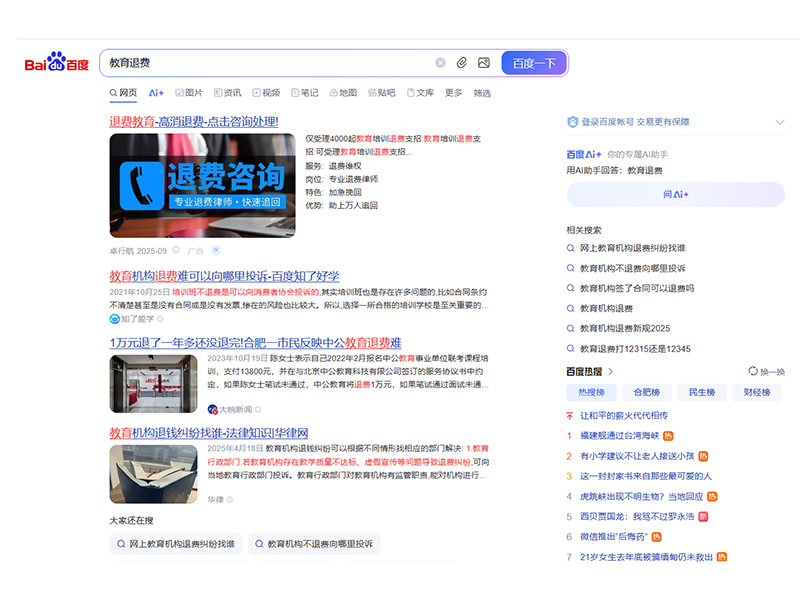Click the 换一换 refresh icon

pyautogui.click(x=752, y=371)
